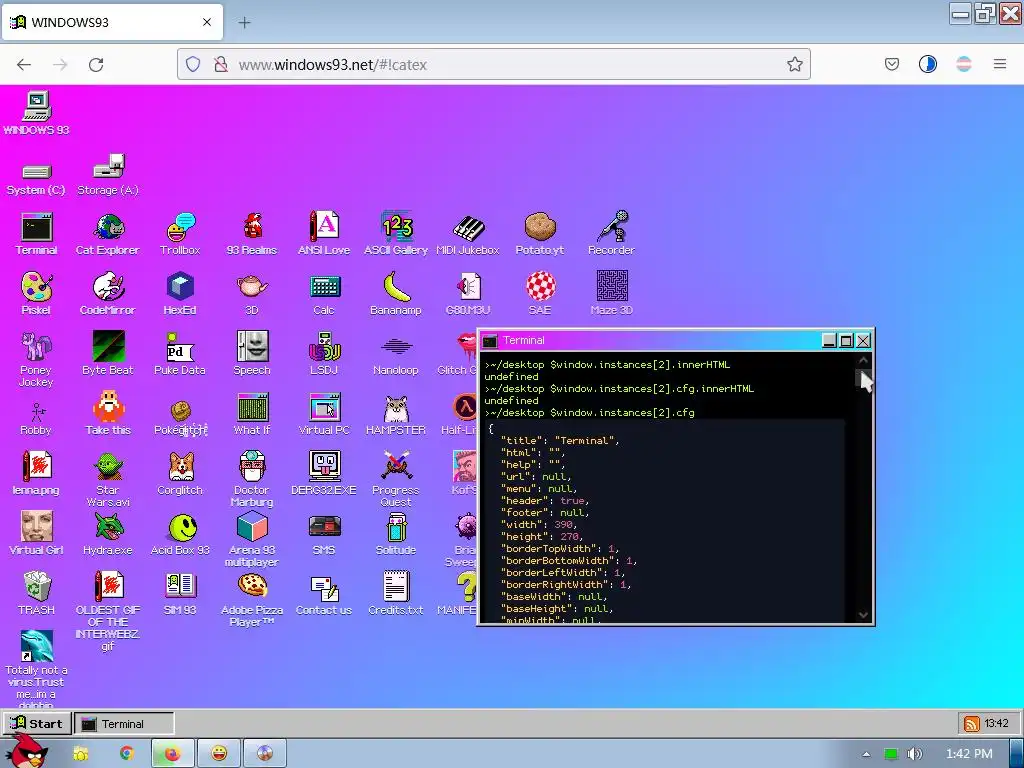Viewport: 1024px width, 768px height.
Task: Reload the page in the browser
Action: pos(96,65)
